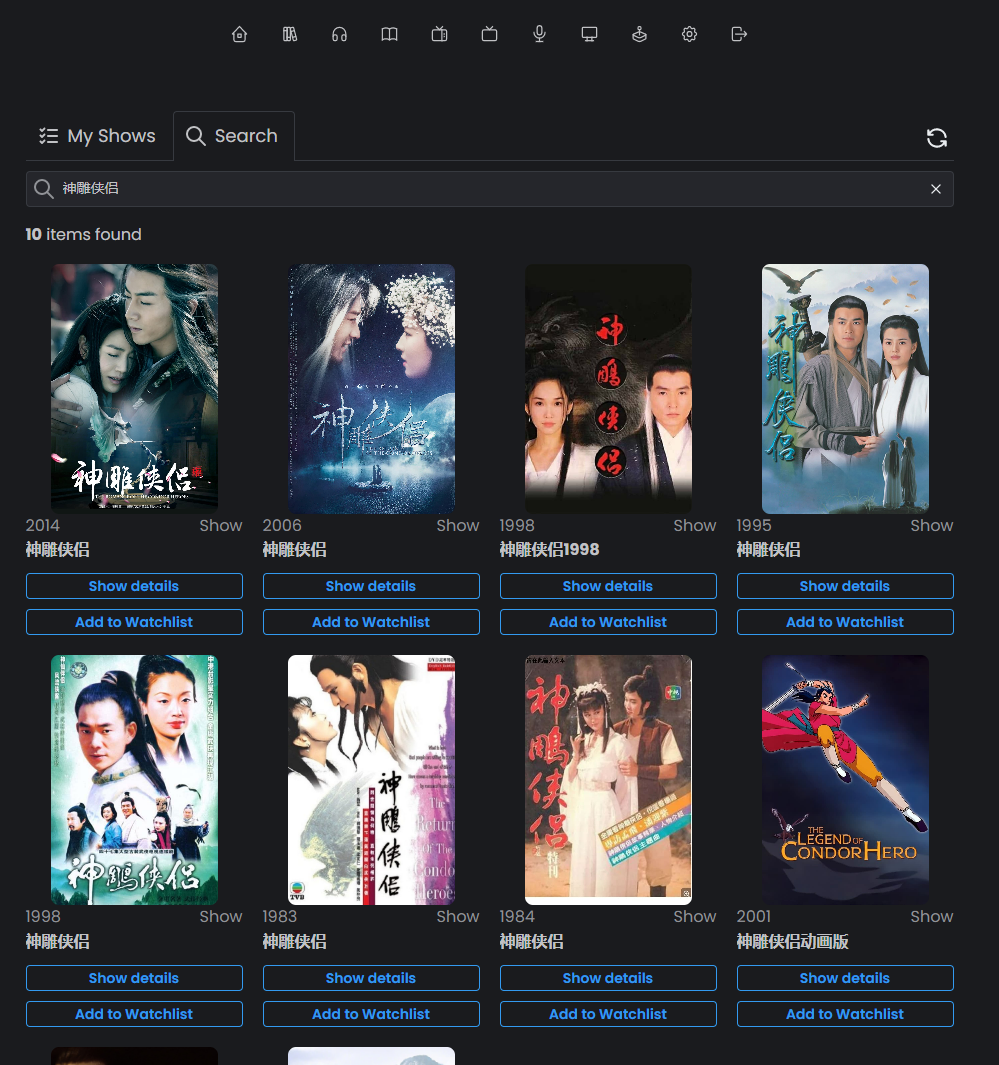Clear the search field with X

point(936,189)
